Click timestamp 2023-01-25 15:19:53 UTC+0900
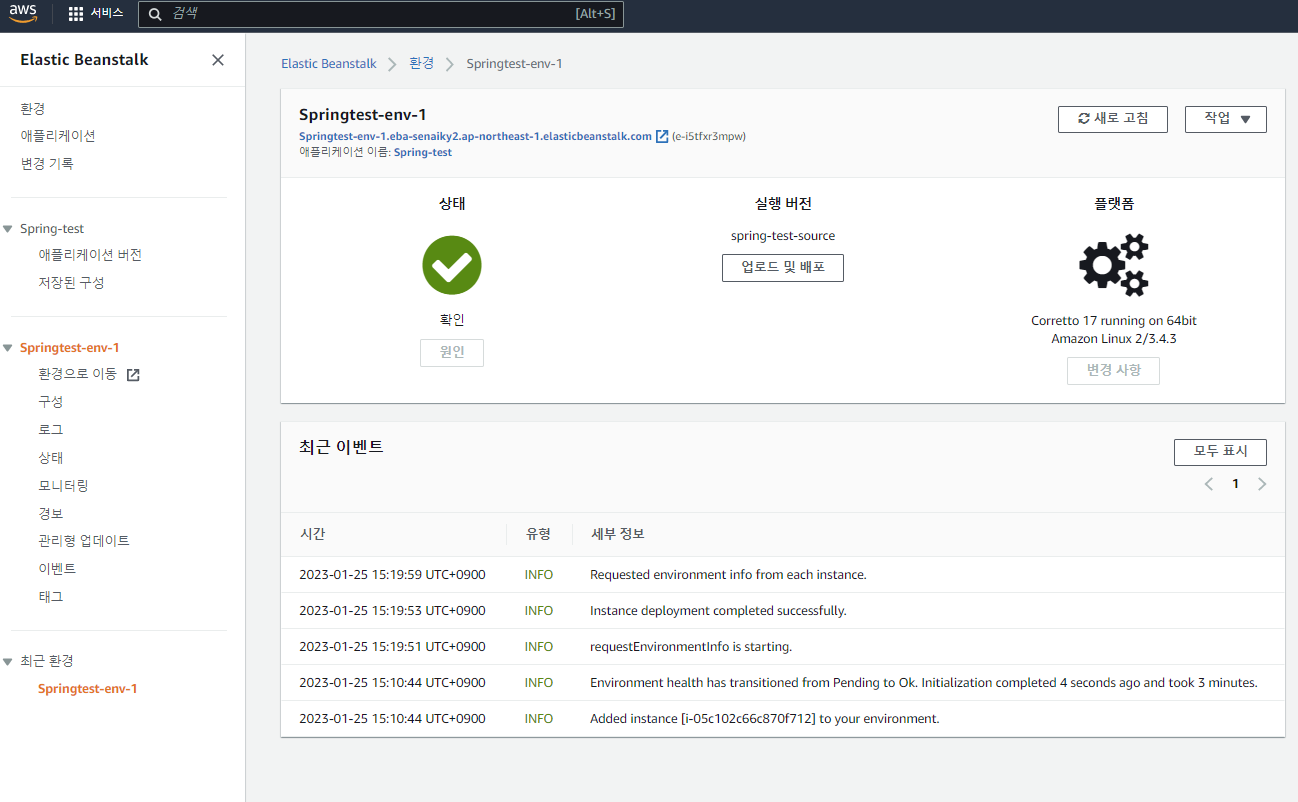This screenshot has height=802, width=1298. (392, 611)
